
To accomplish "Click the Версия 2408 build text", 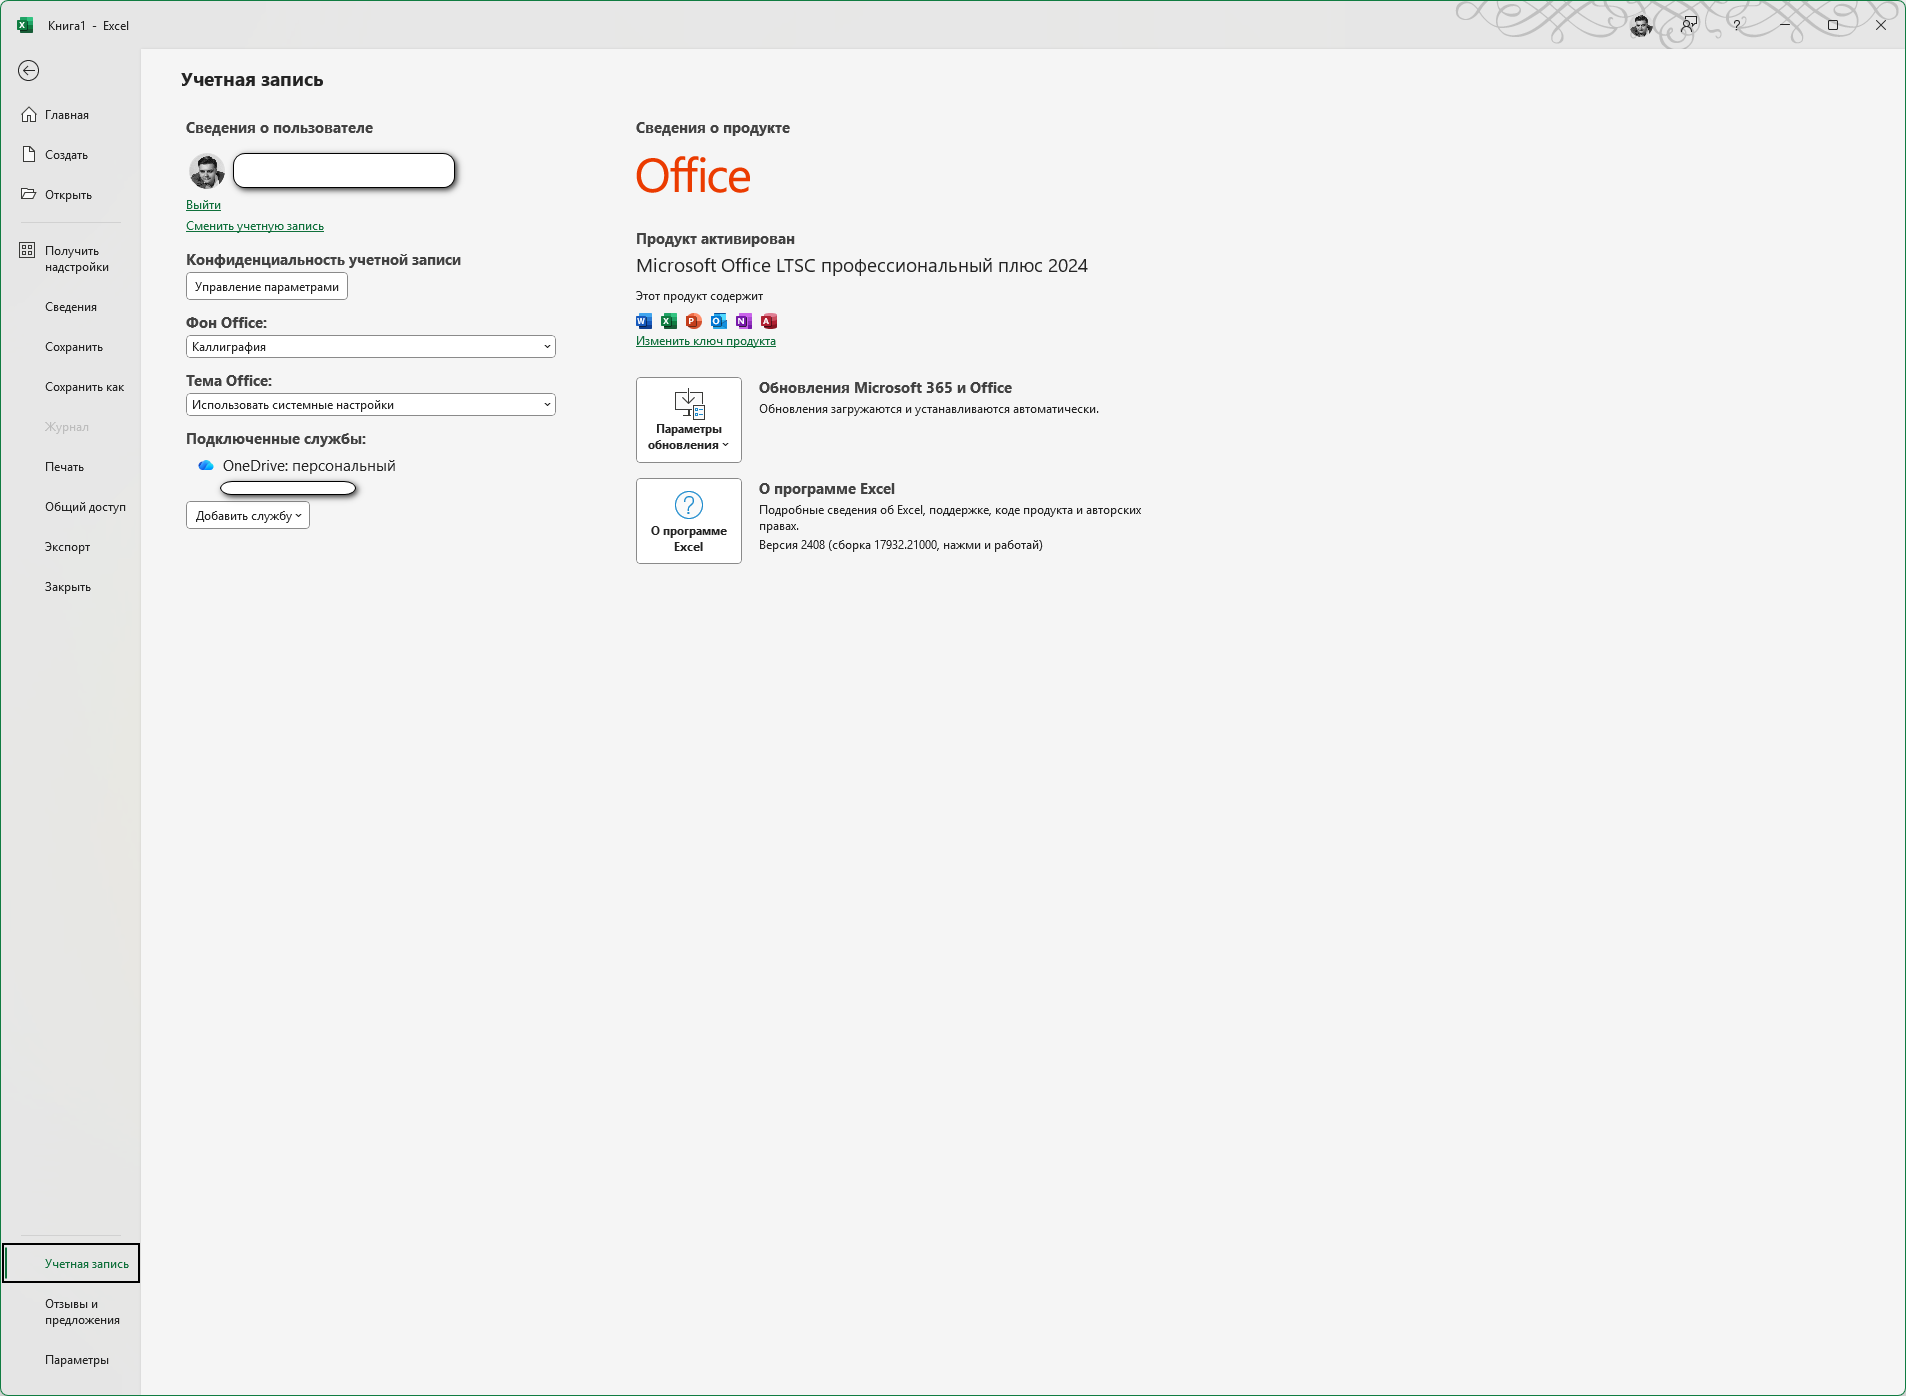I will click(x=901, y=545).
